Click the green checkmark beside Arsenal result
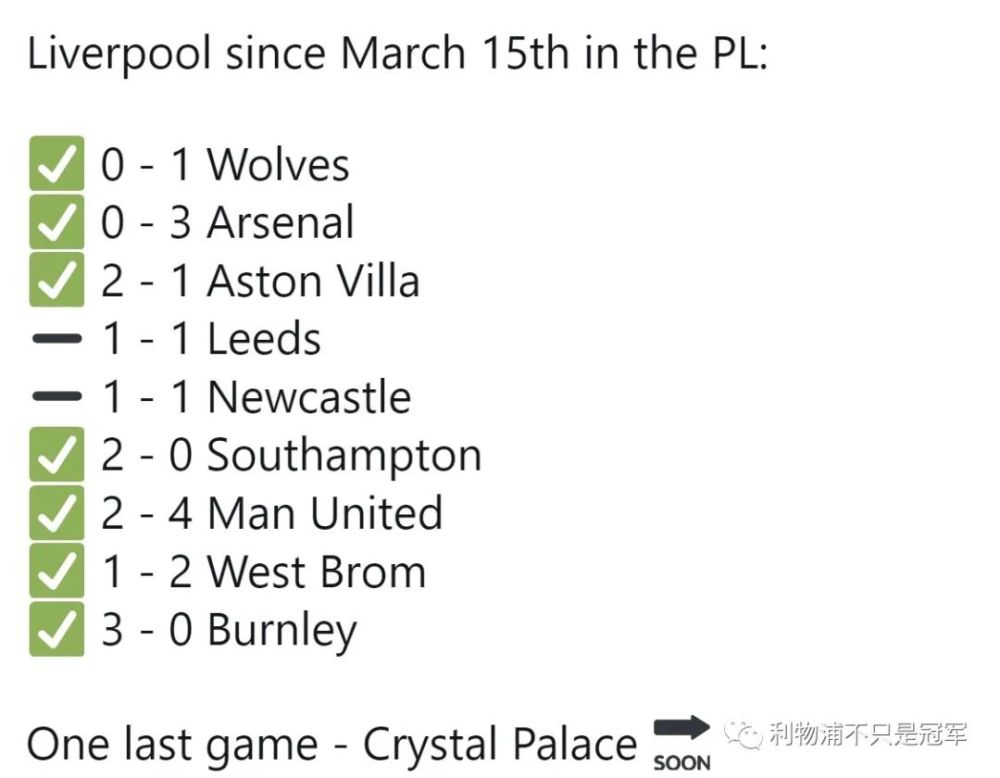Image resolution: width=1000 pixels, height=778 pixels. [57, 222]
